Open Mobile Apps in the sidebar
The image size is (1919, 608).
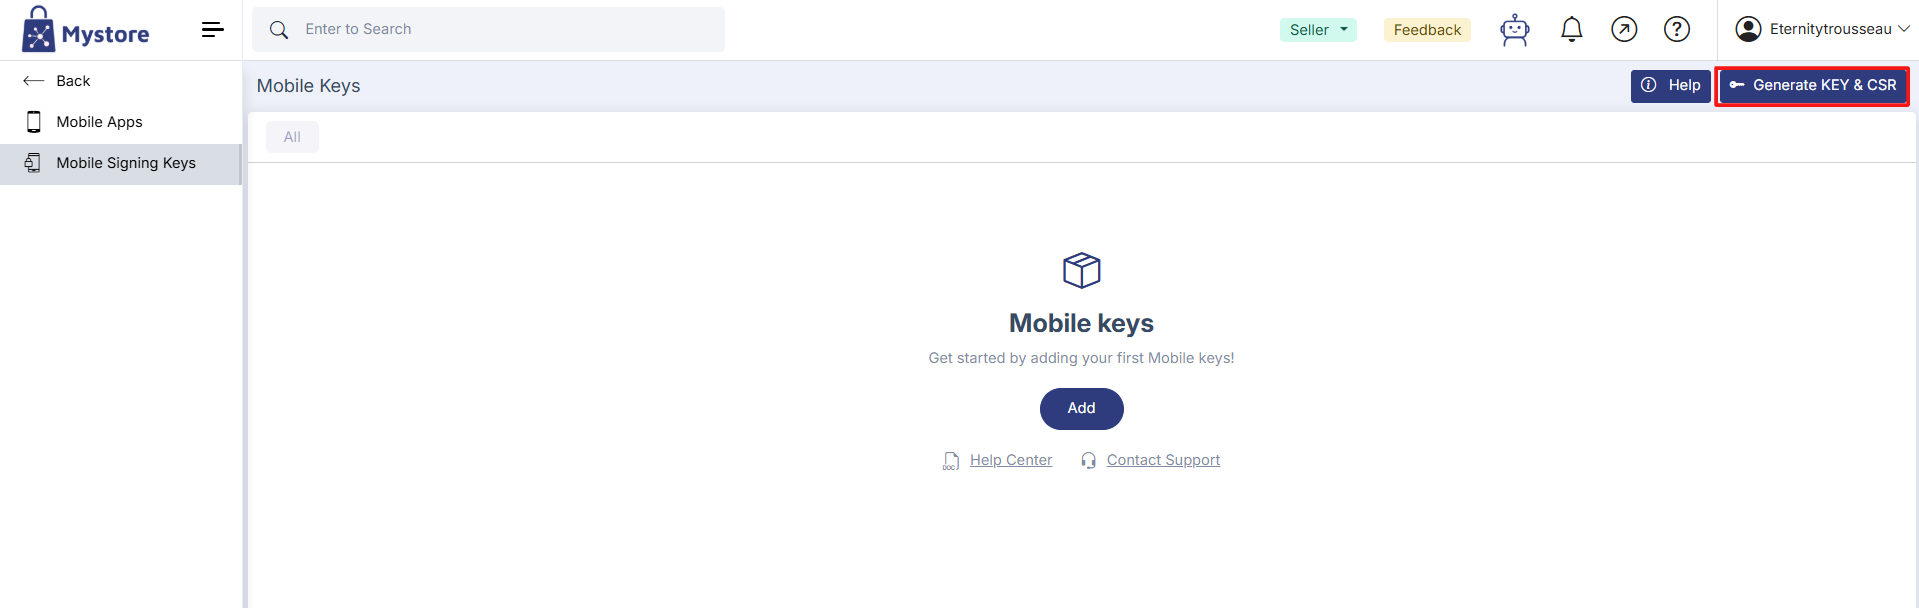(99, 122)
